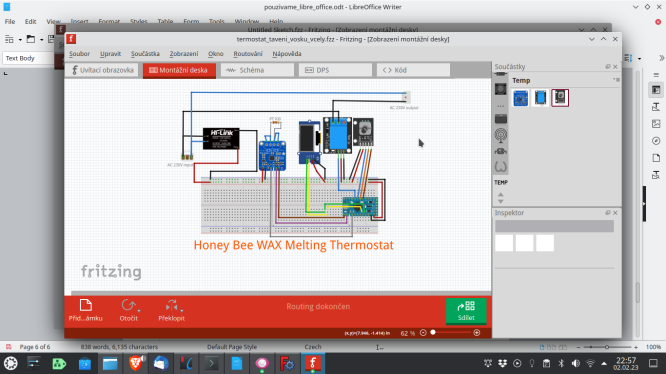The image size is (666, 374).
Task: Select the rotary encoder part in Temp bin
Action: [x=560, y=98]
